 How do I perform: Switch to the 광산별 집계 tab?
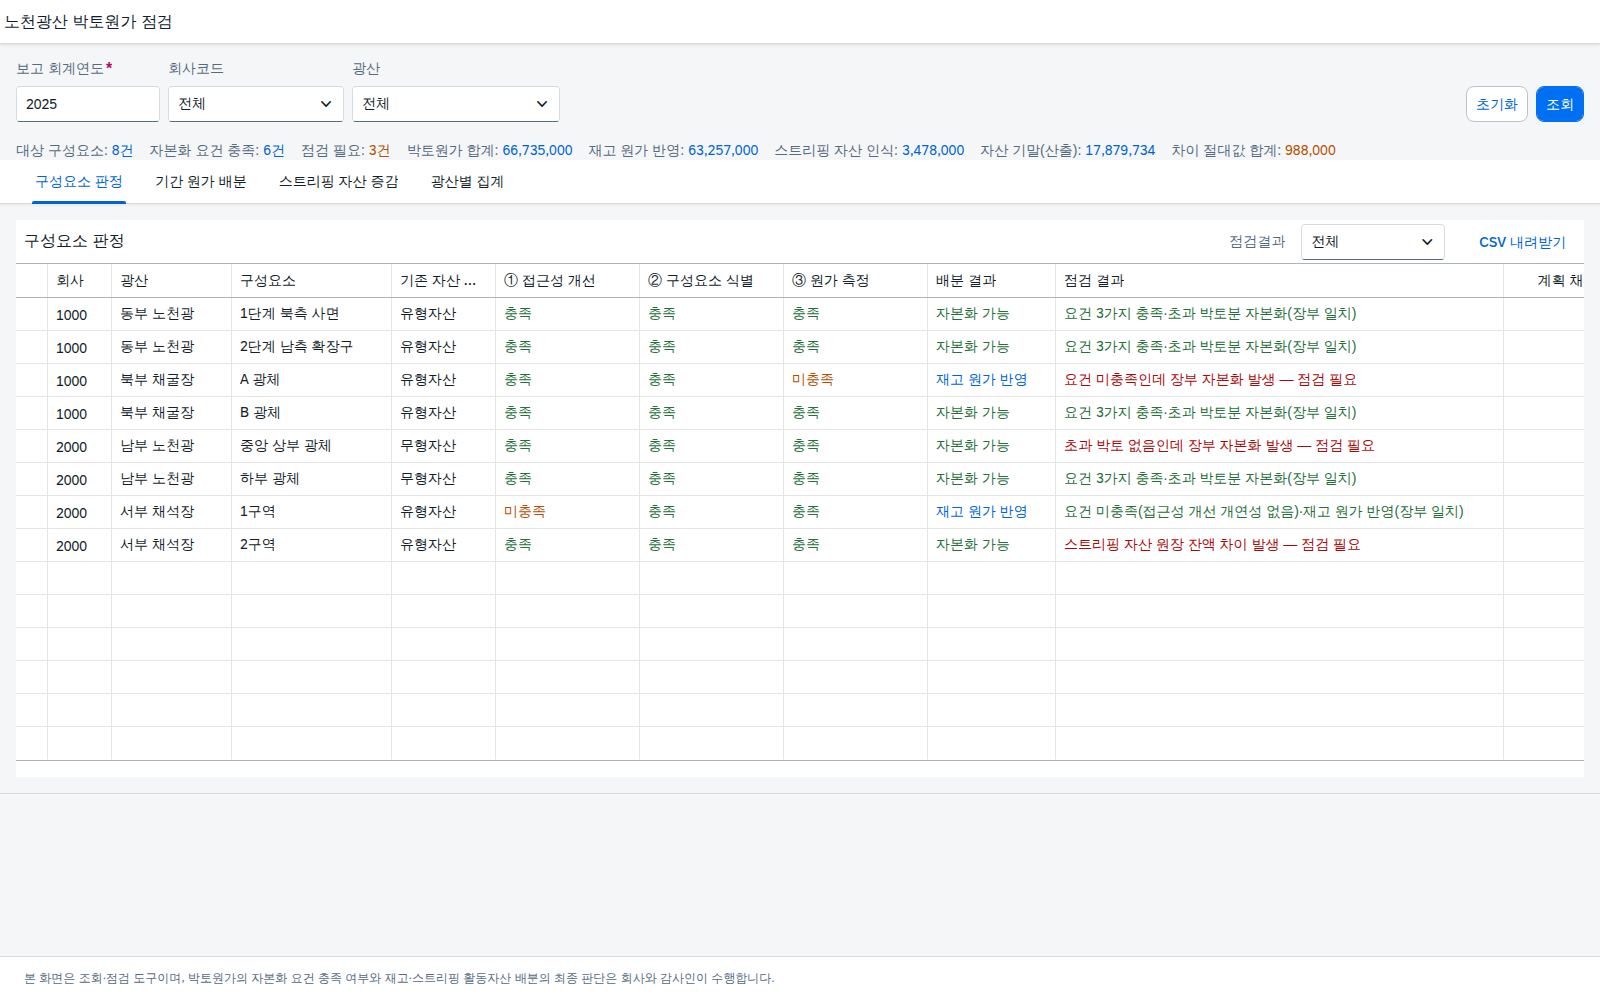(x=467, y=182)
